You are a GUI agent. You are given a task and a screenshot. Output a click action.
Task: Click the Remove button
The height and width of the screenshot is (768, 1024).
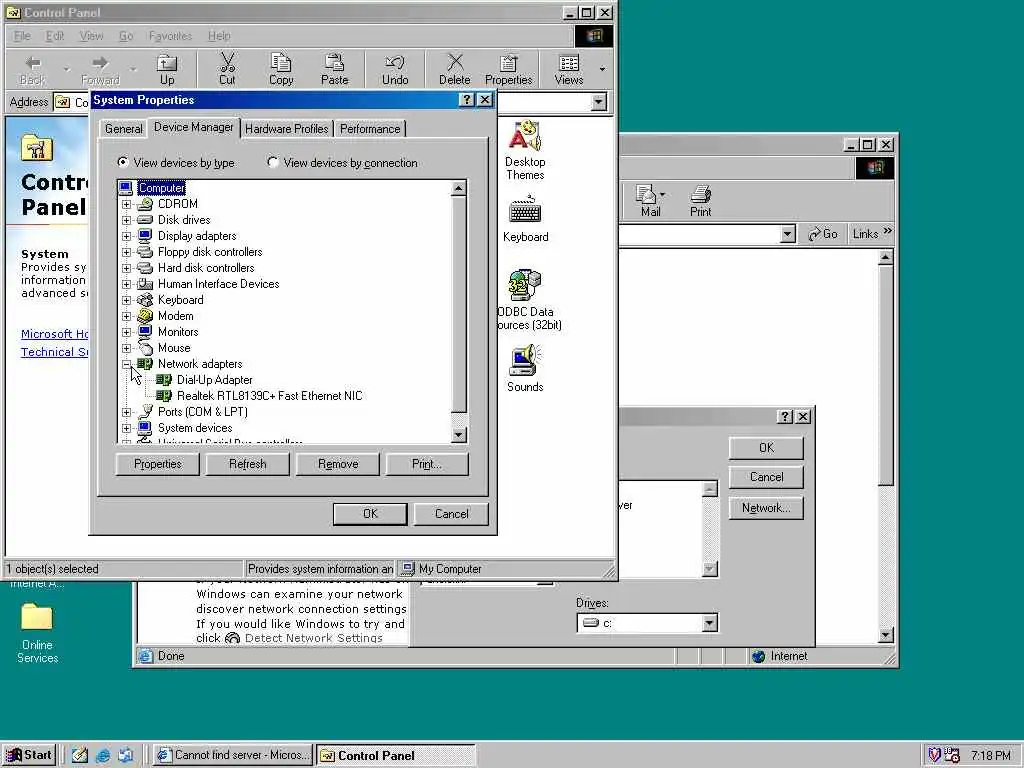[338, 464]
